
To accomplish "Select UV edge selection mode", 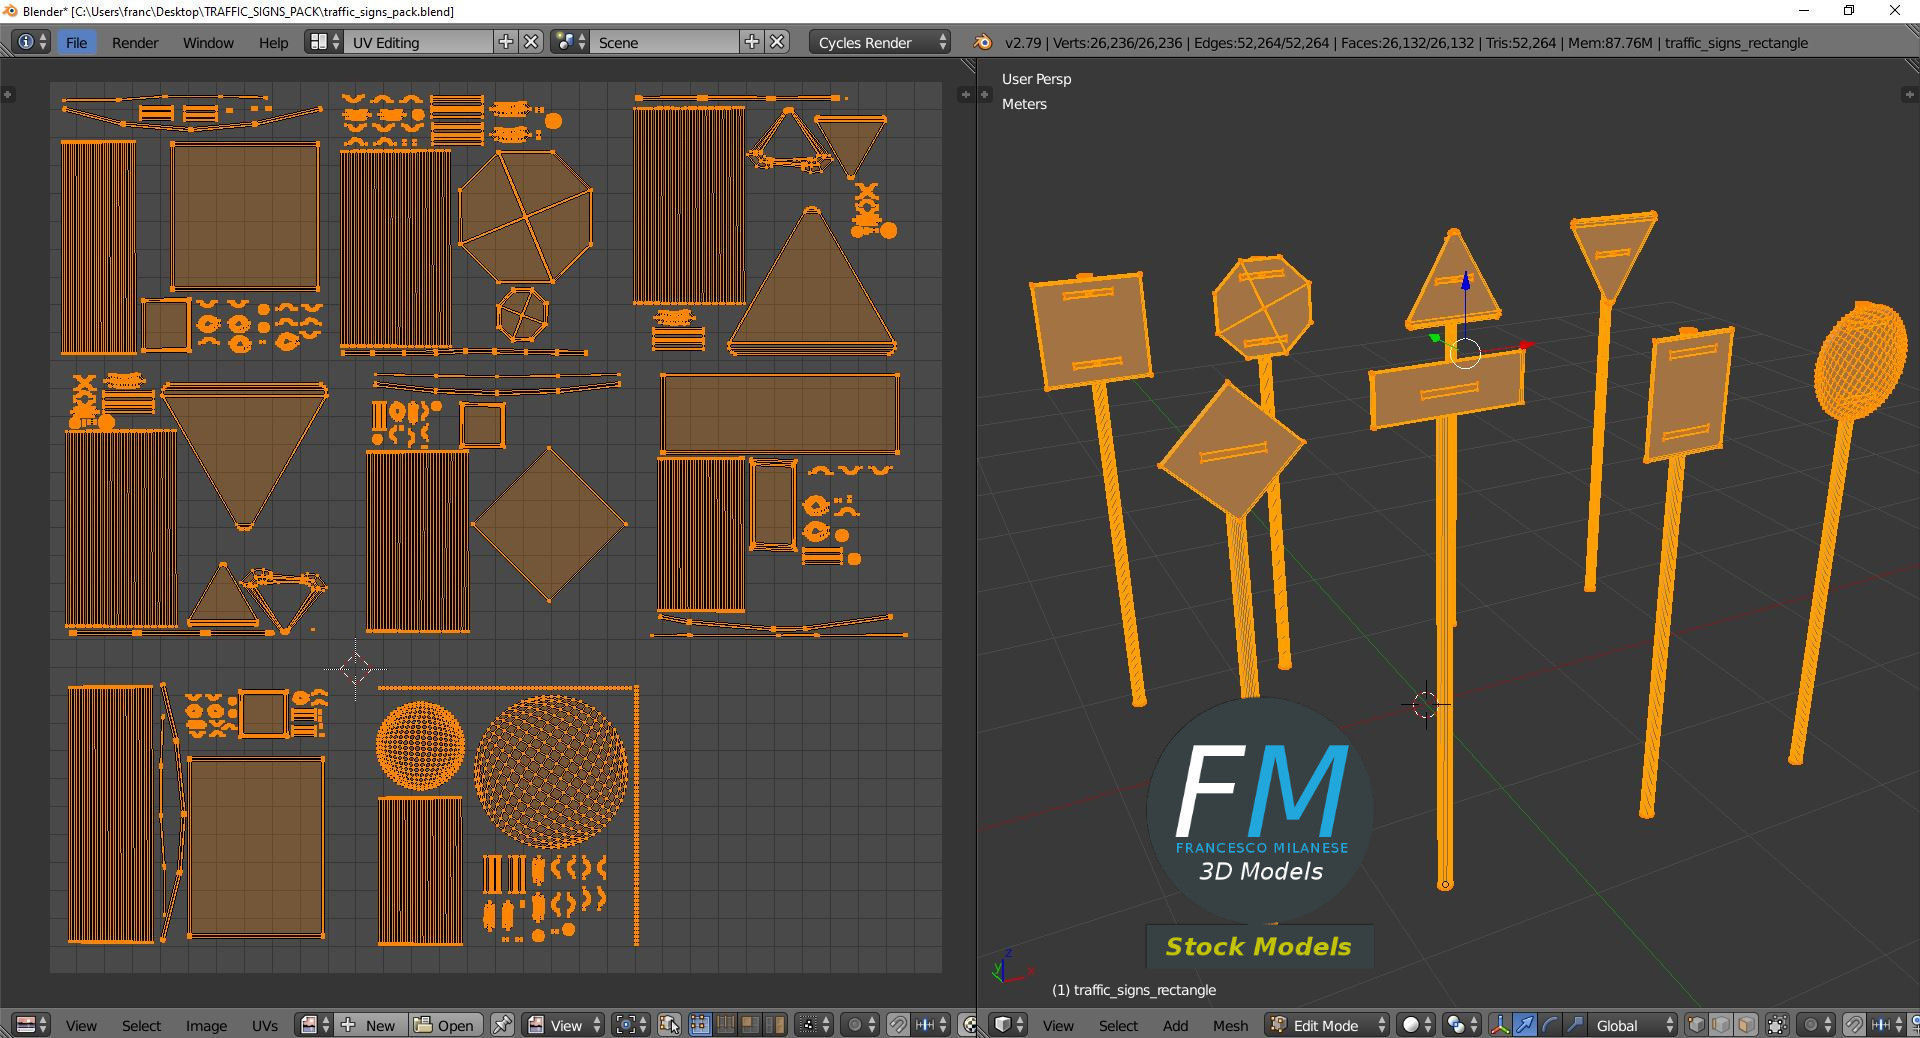I will [725, 1025].
